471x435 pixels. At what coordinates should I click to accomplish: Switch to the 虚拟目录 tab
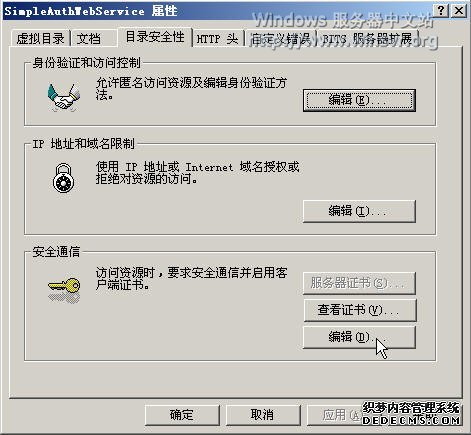(x=40, y=38)
